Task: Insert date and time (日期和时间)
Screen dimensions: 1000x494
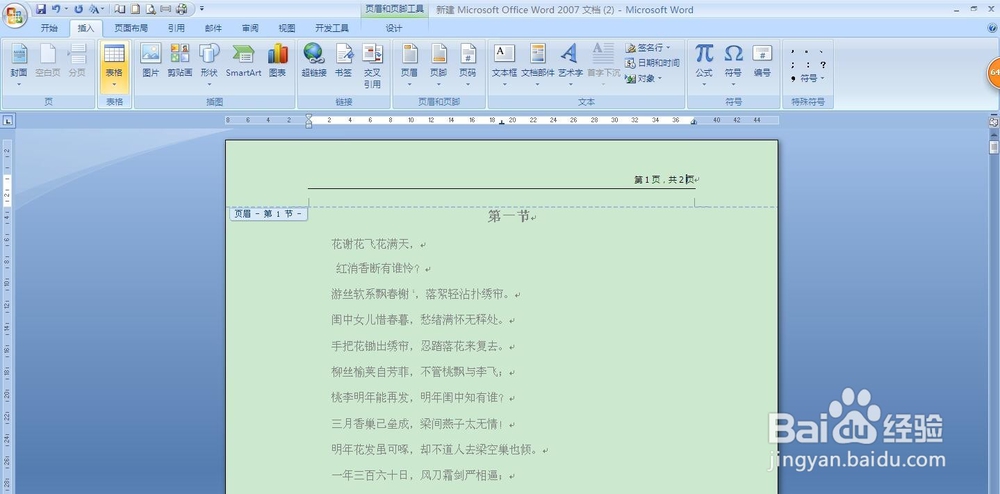Action: point(652,63)
